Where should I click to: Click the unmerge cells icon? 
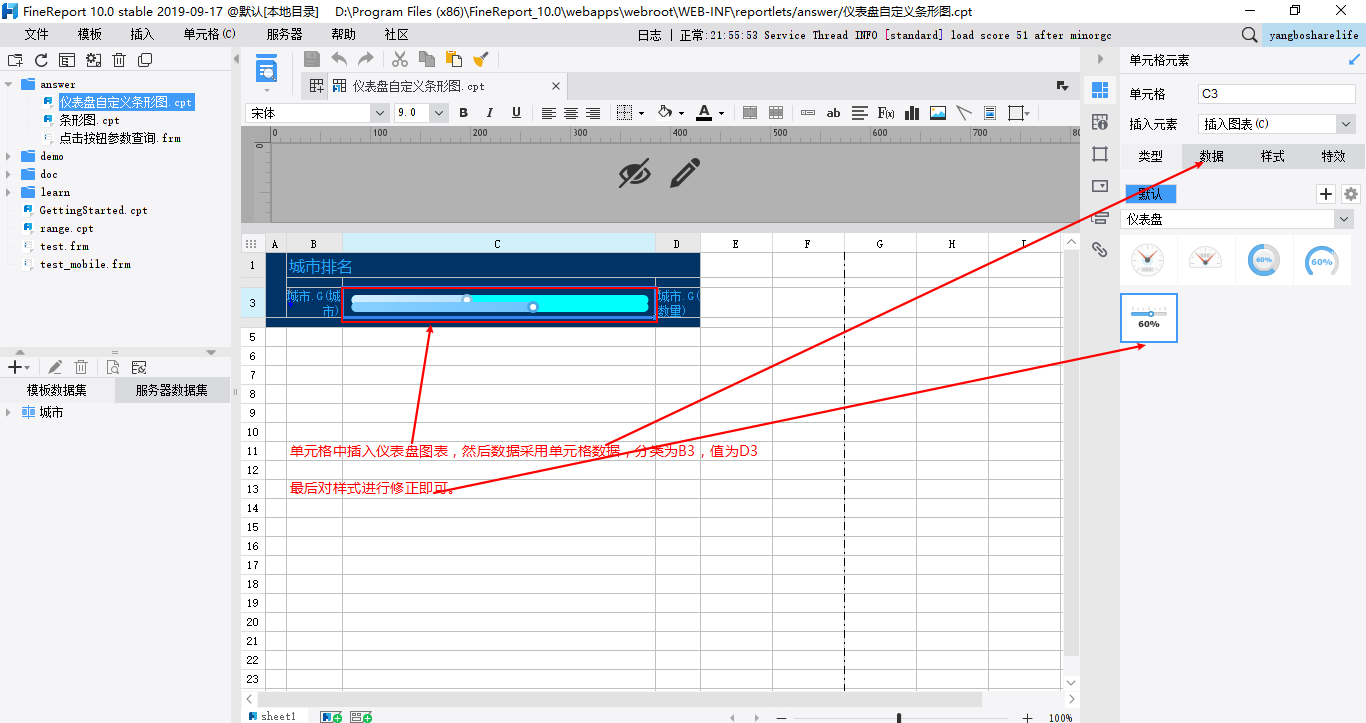click(x=775, y=113)
